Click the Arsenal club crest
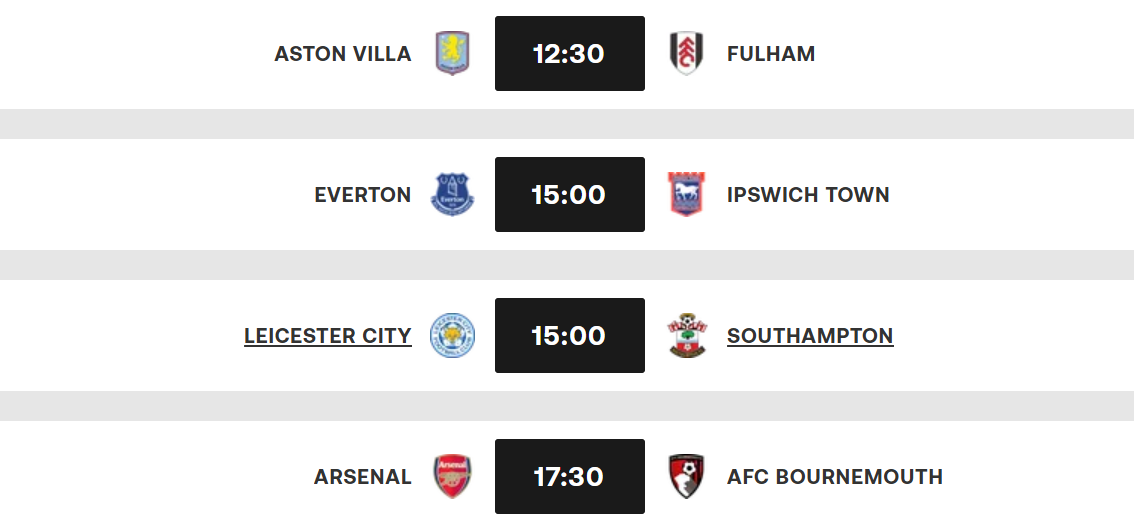The image size is (1134, 525). click(452, 477)
